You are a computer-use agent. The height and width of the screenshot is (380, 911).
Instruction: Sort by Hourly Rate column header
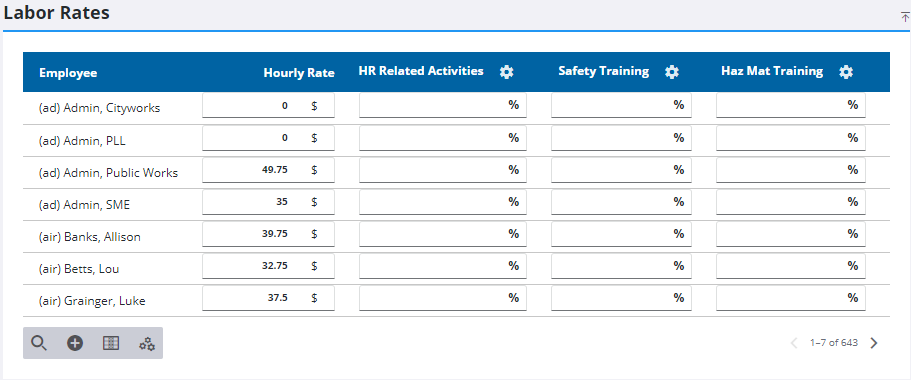[x=299, y=73]
